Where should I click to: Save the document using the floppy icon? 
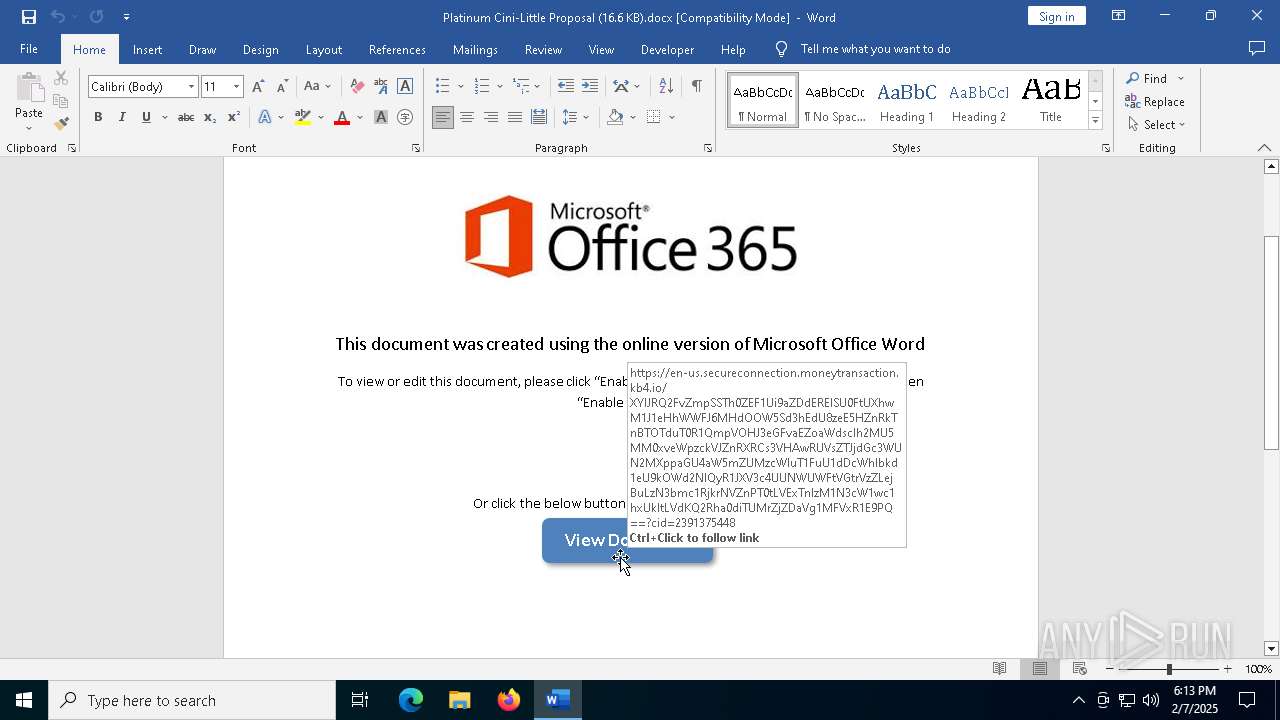(x=29, y=17)
